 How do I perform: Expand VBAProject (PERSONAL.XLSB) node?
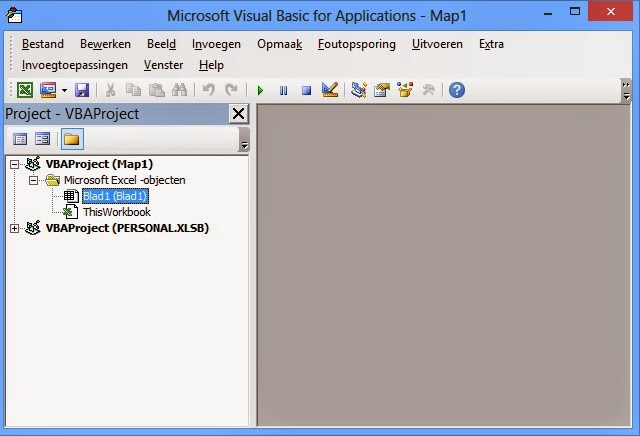pos(14,229)
